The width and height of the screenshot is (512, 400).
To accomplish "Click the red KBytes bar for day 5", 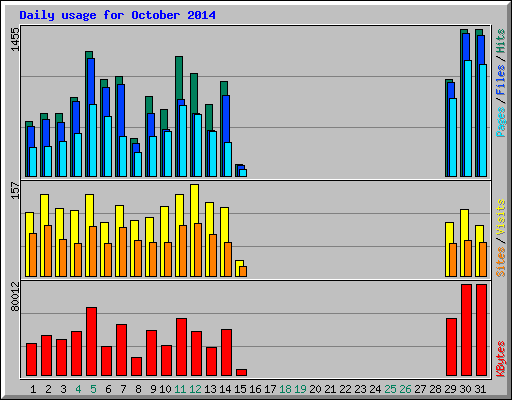I will pyautogui.click(x=92, y=342).
